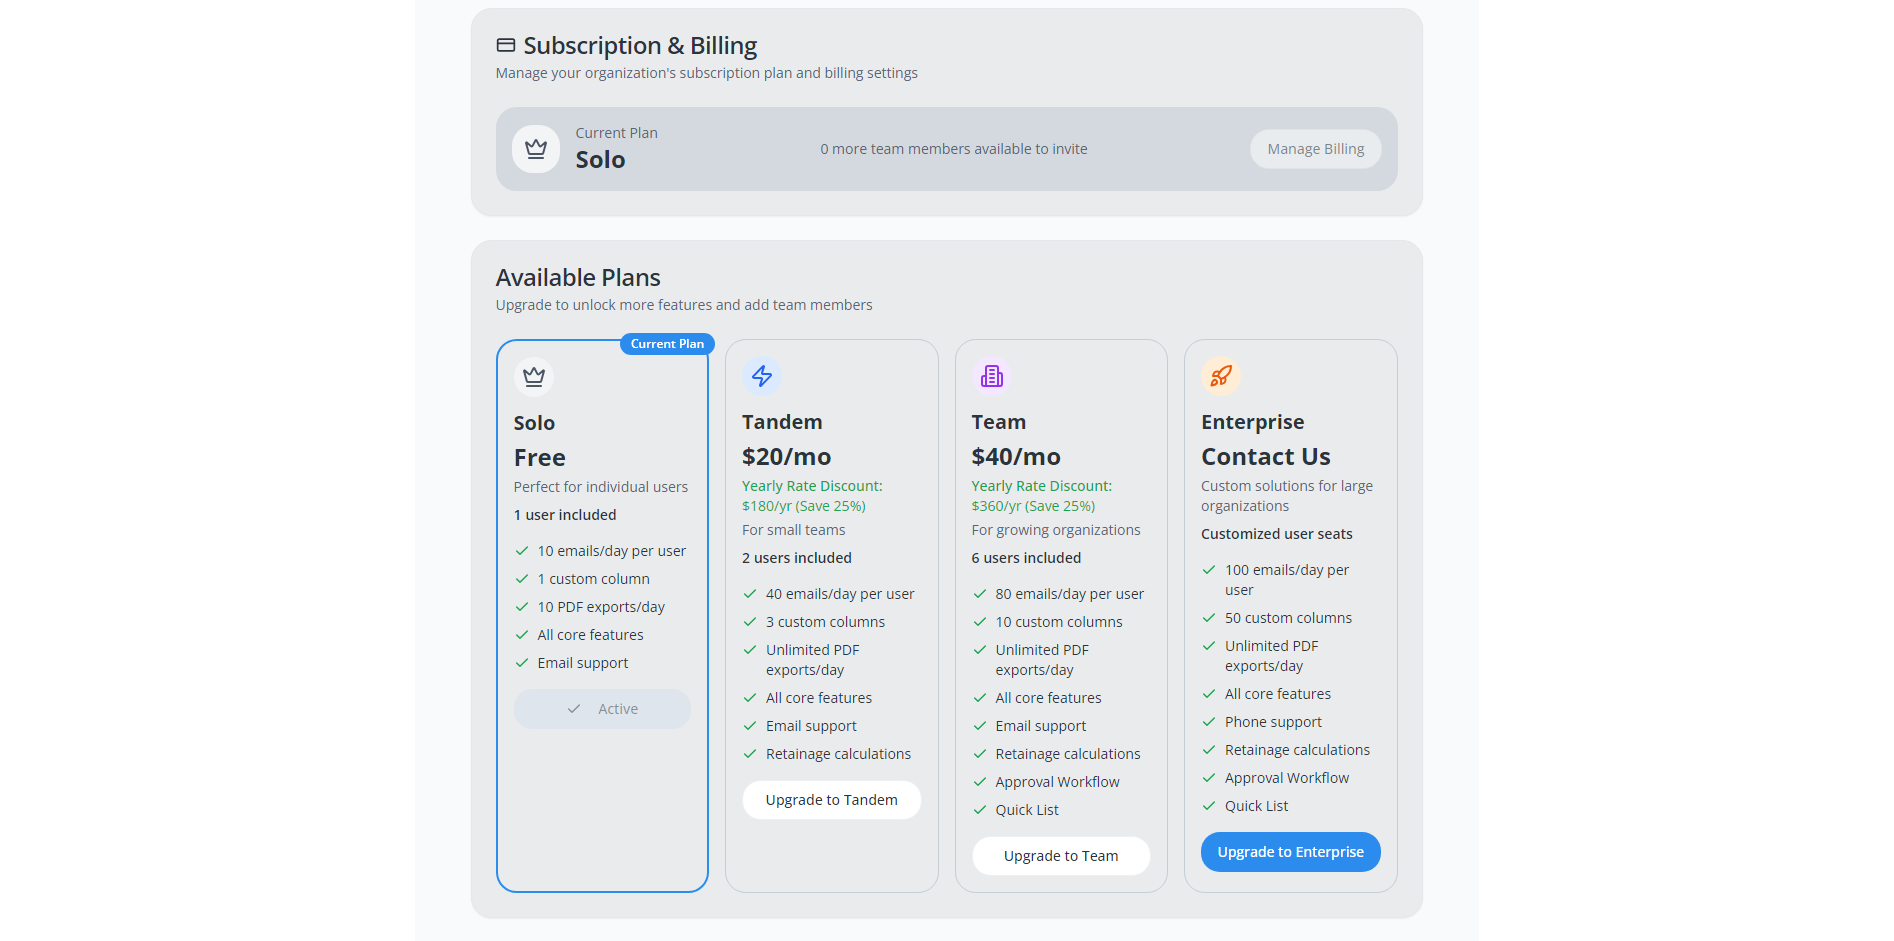Select the Enterprise Contact Us pricing text
This screenshot has width=1894, height=941.
pos(1265,456)
